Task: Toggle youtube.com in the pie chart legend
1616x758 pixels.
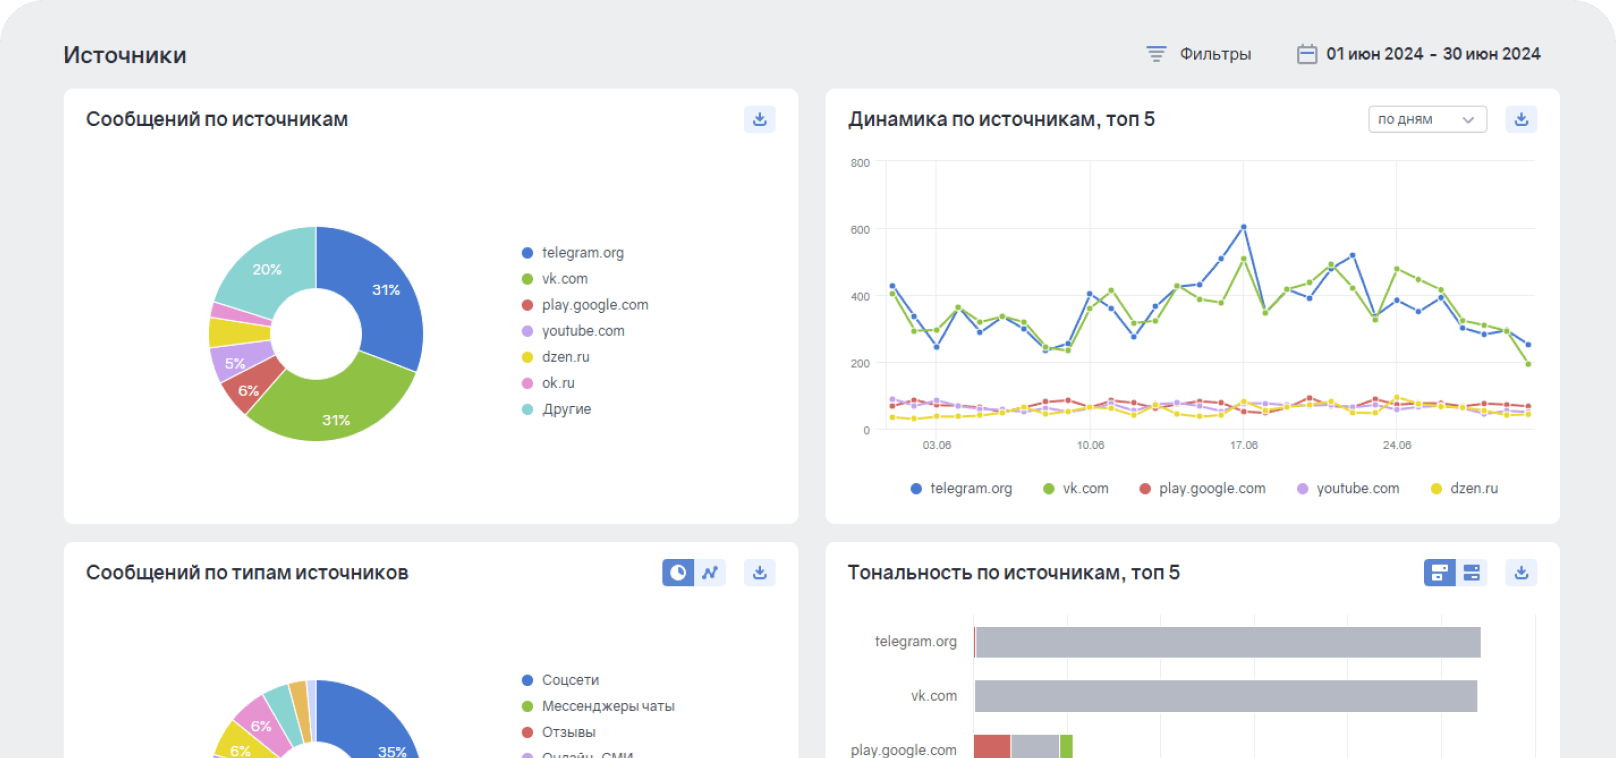Action: [573, 331]
